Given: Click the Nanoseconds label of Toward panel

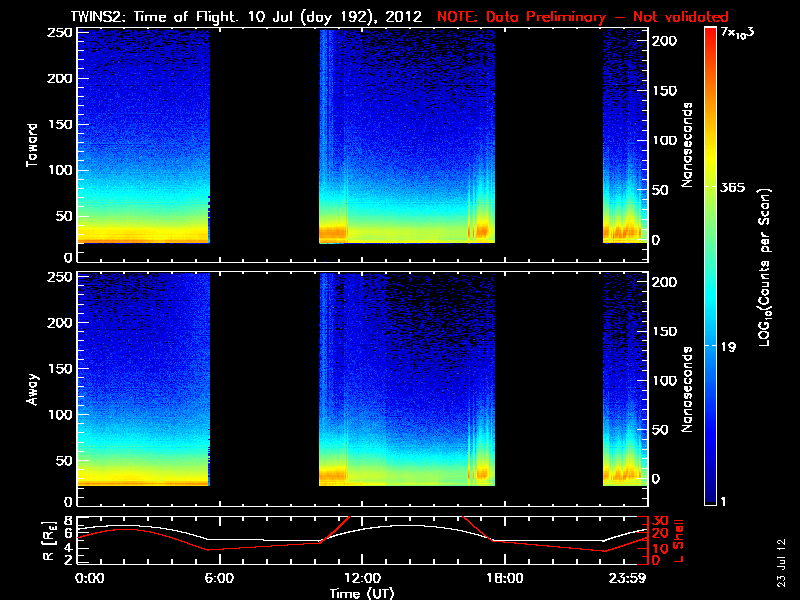Looking at the screenshot, I should (687, 145).
